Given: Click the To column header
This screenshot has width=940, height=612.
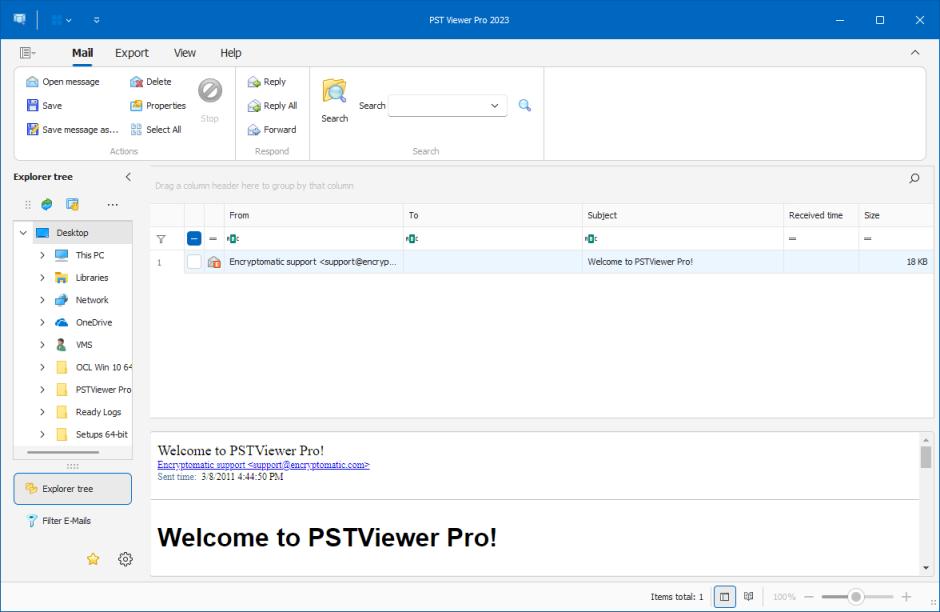Looking at the screenshot, I should point(492,215).
